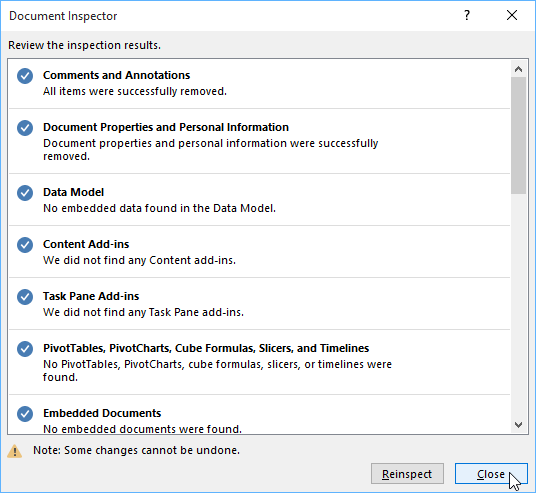Click the scroll down arrow

519,425
